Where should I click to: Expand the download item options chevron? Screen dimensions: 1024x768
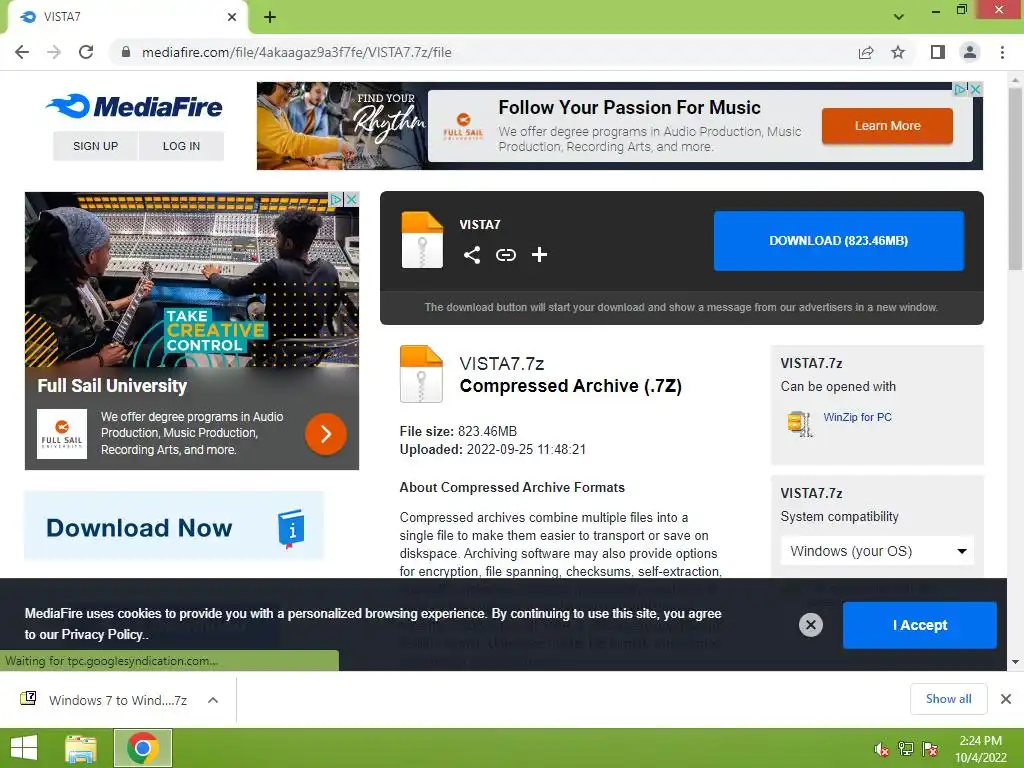(213, 700)
